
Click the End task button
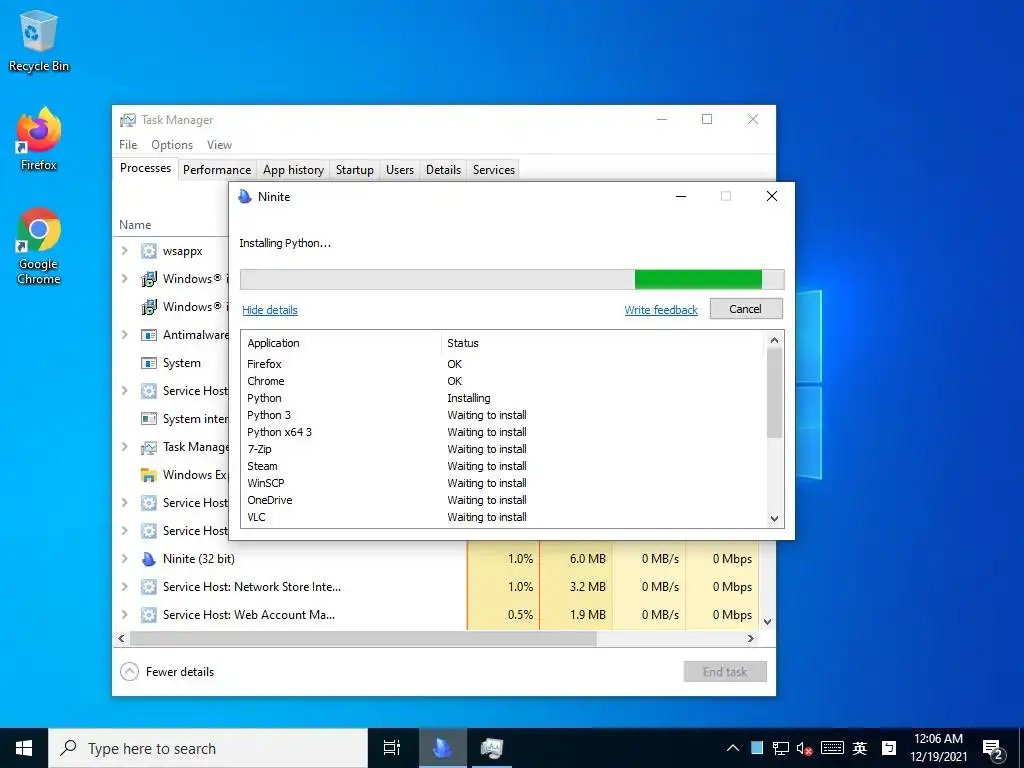pos(725,671)
